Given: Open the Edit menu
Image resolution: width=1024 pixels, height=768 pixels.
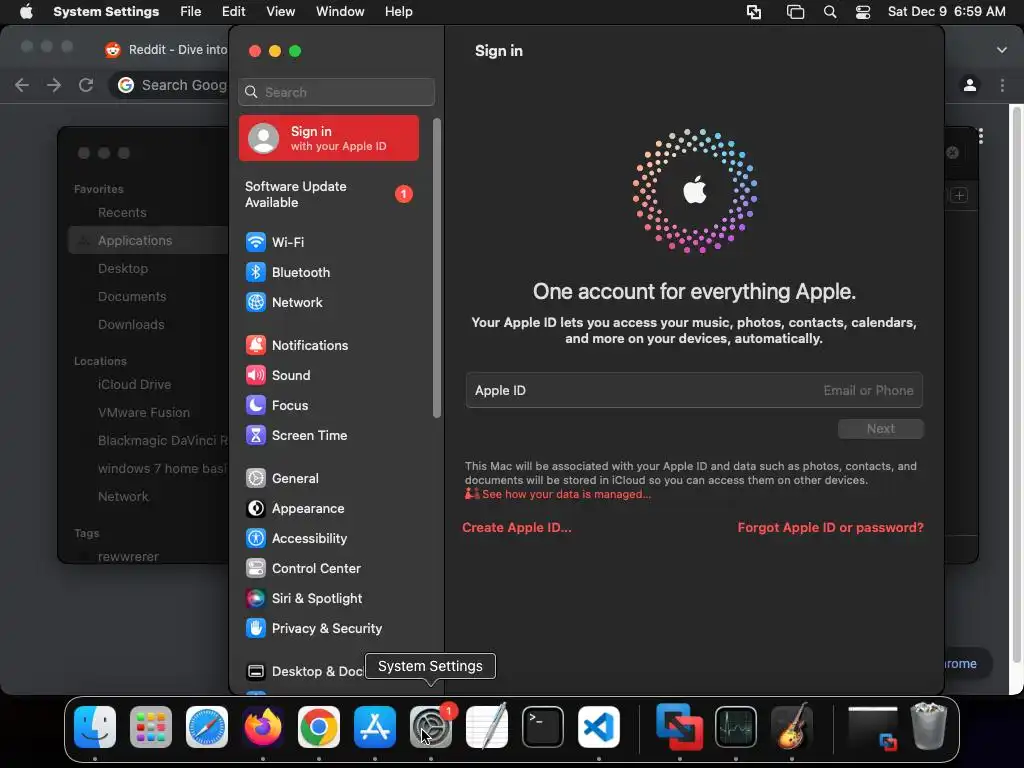Looking at the screenshot, I should coord(233,12).
